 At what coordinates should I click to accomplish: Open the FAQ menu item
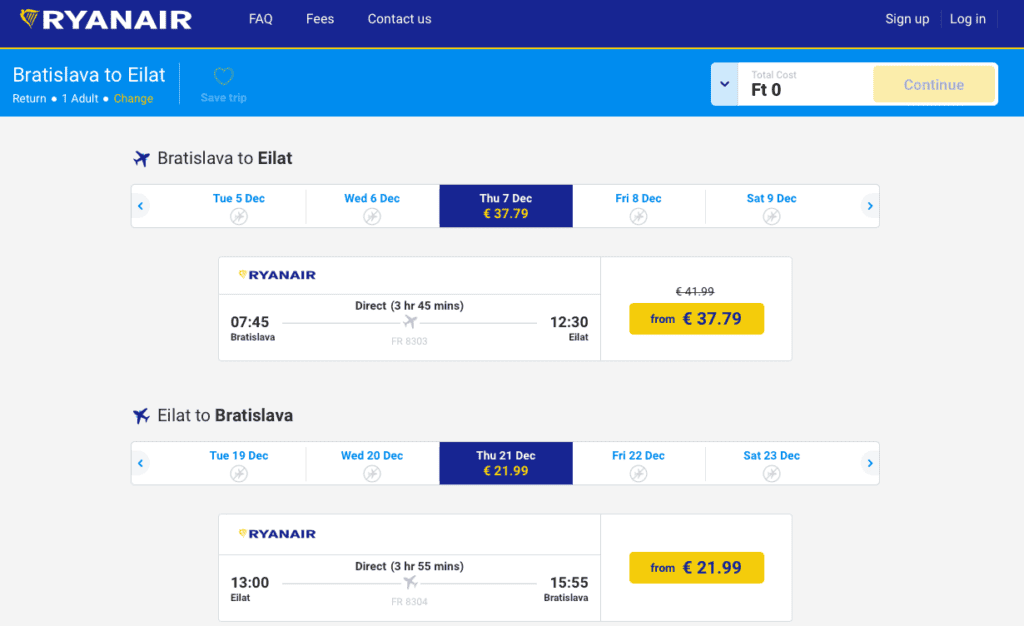(x=261, y=19)
